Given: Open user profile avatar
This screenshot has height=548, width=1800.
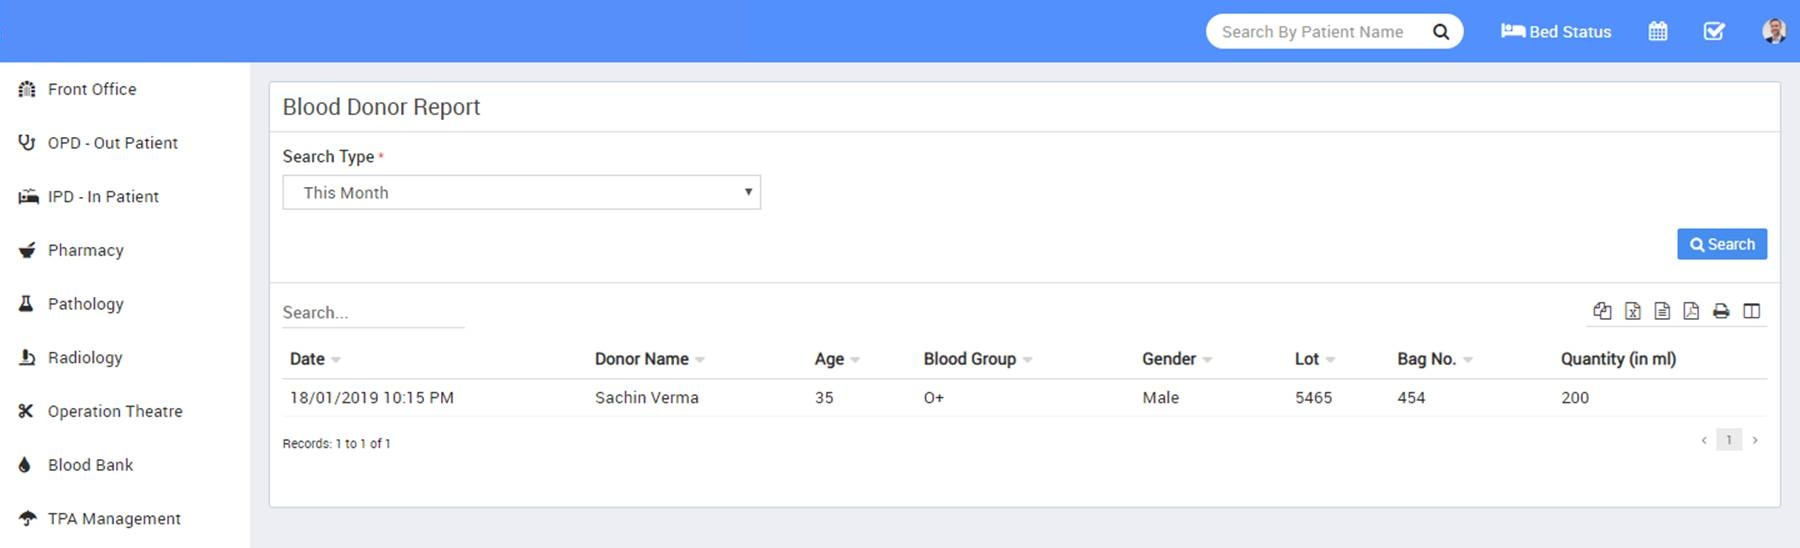Looking at the screenshot, I should coord(1773,32).
